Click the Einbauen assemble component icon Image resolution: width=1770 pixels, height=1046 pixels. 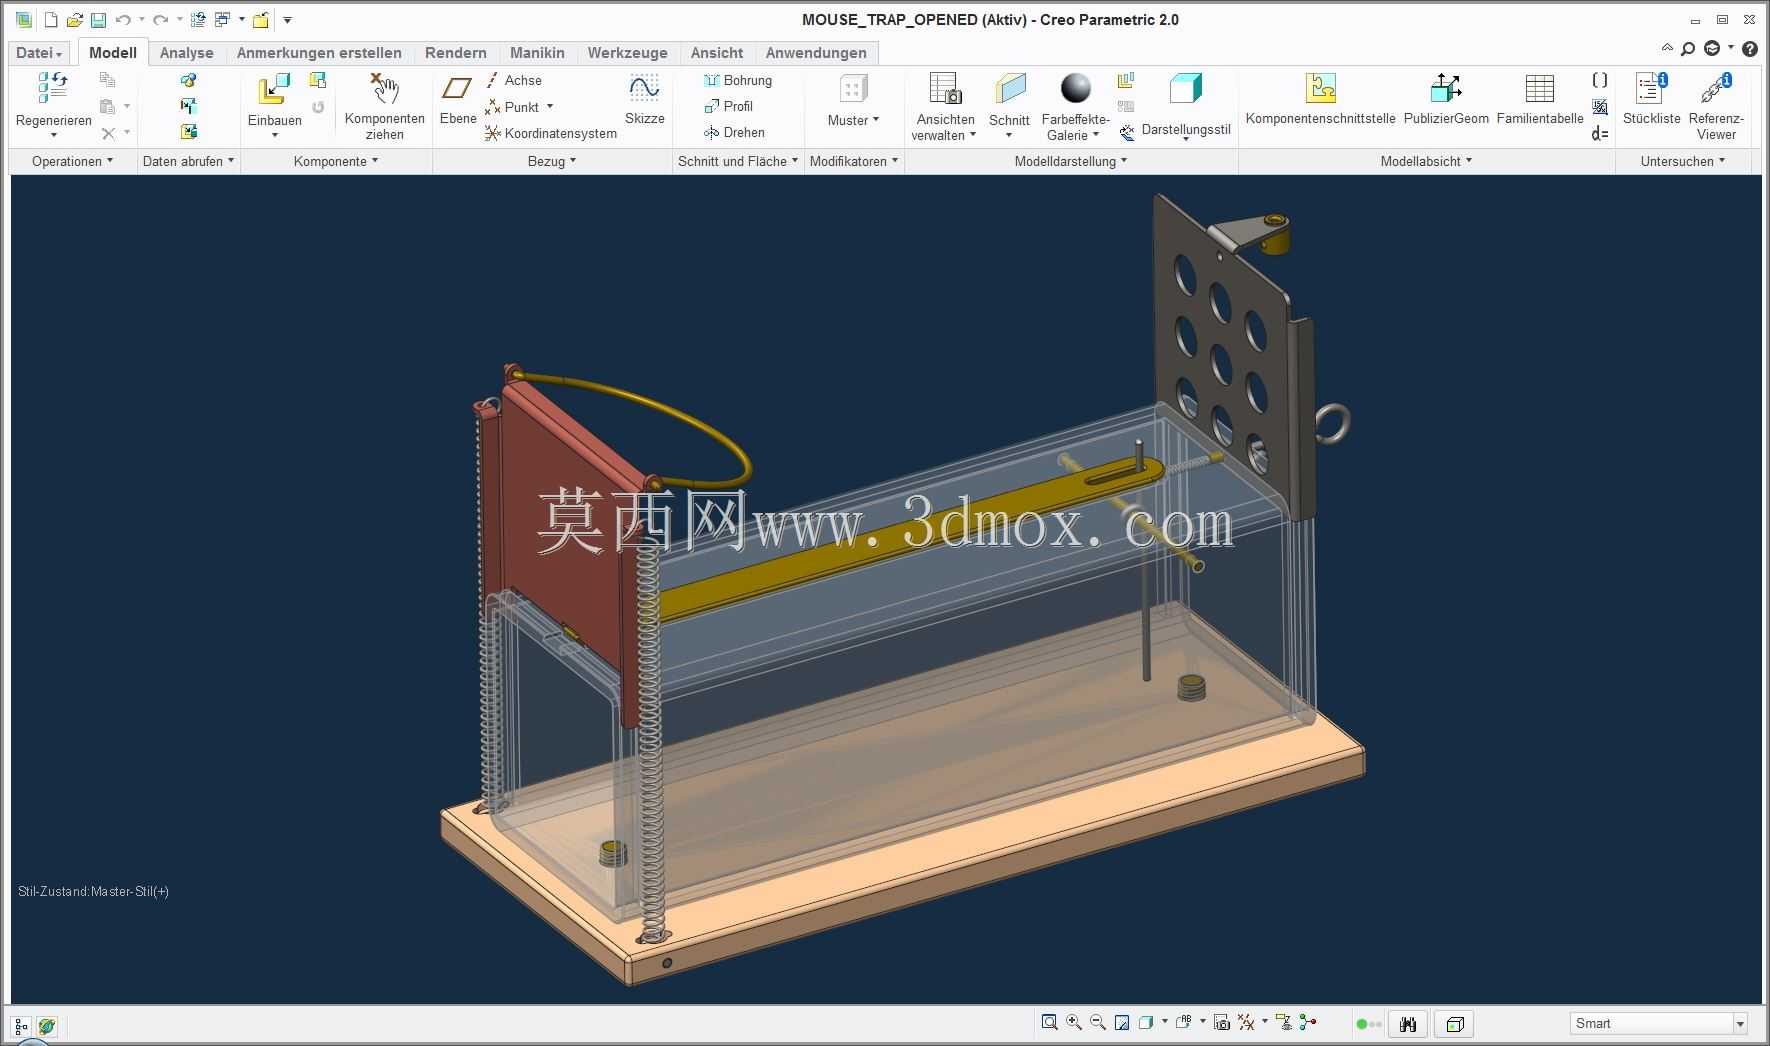click(x=273, y=88)
